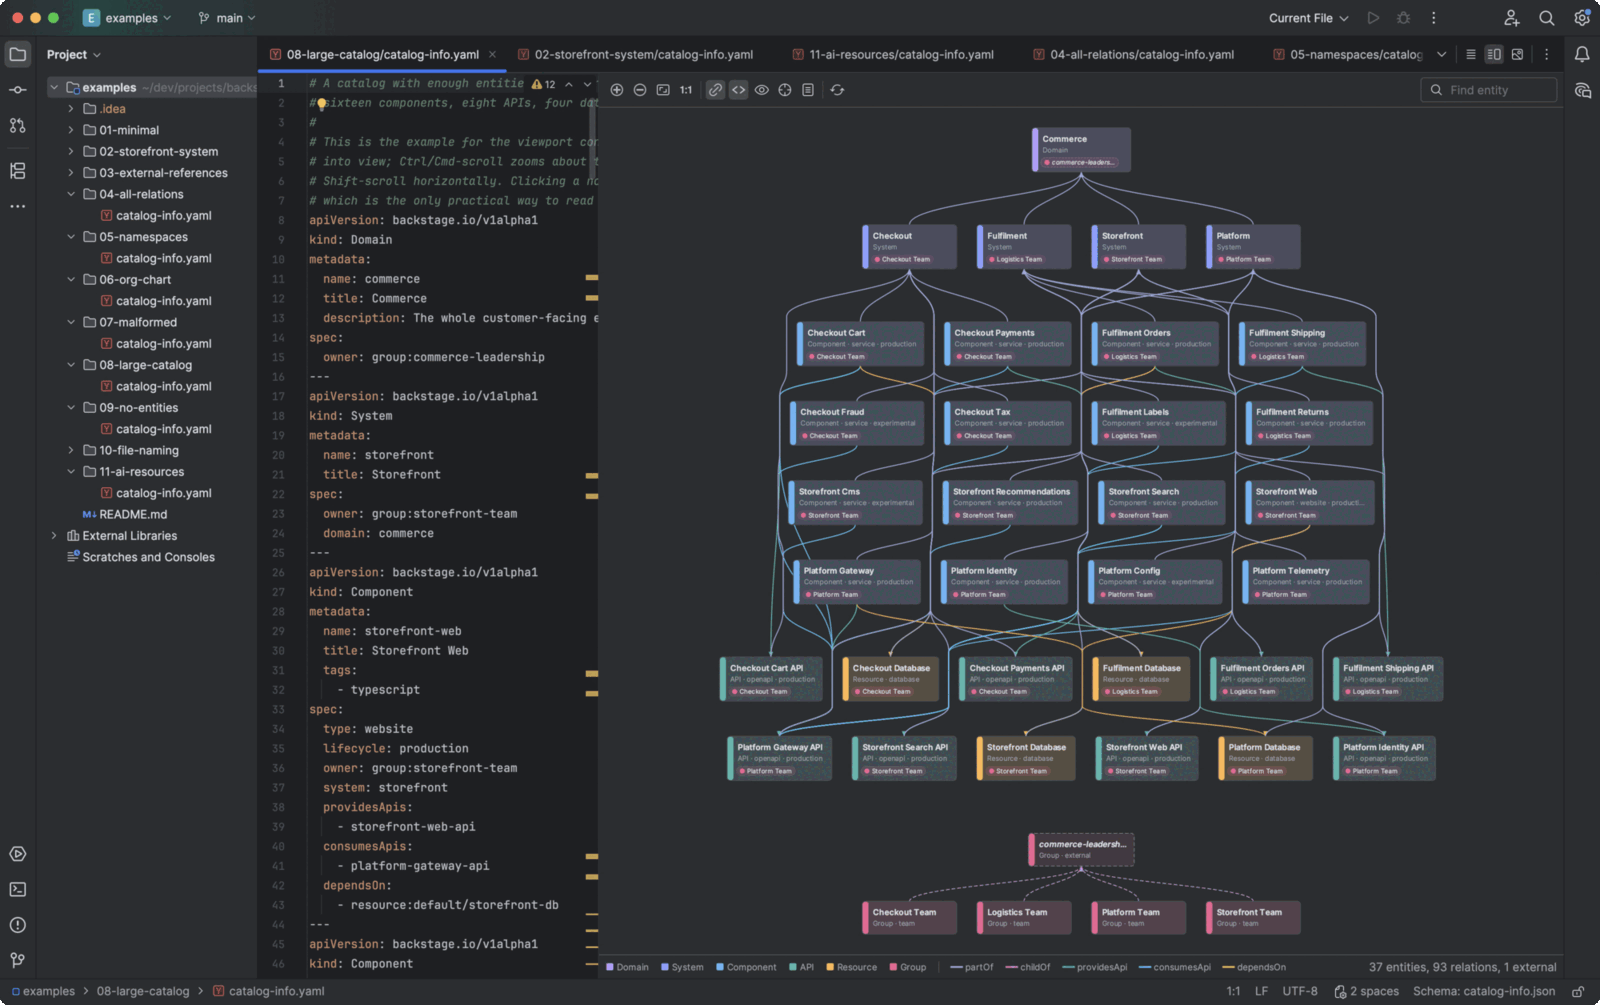Expand the 01-minimal folder

click(71, 130)
